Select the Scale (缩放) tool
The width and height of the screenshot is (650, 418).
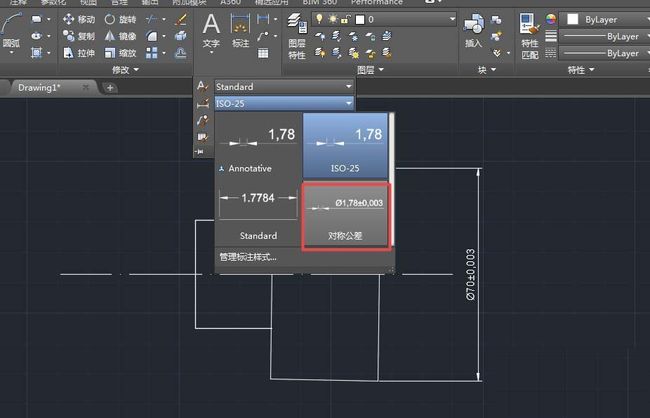click(120, 53)
